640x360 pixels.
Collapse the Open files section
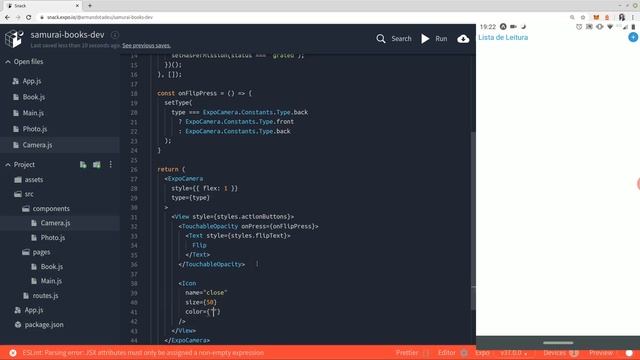click(x=8, y=62)
